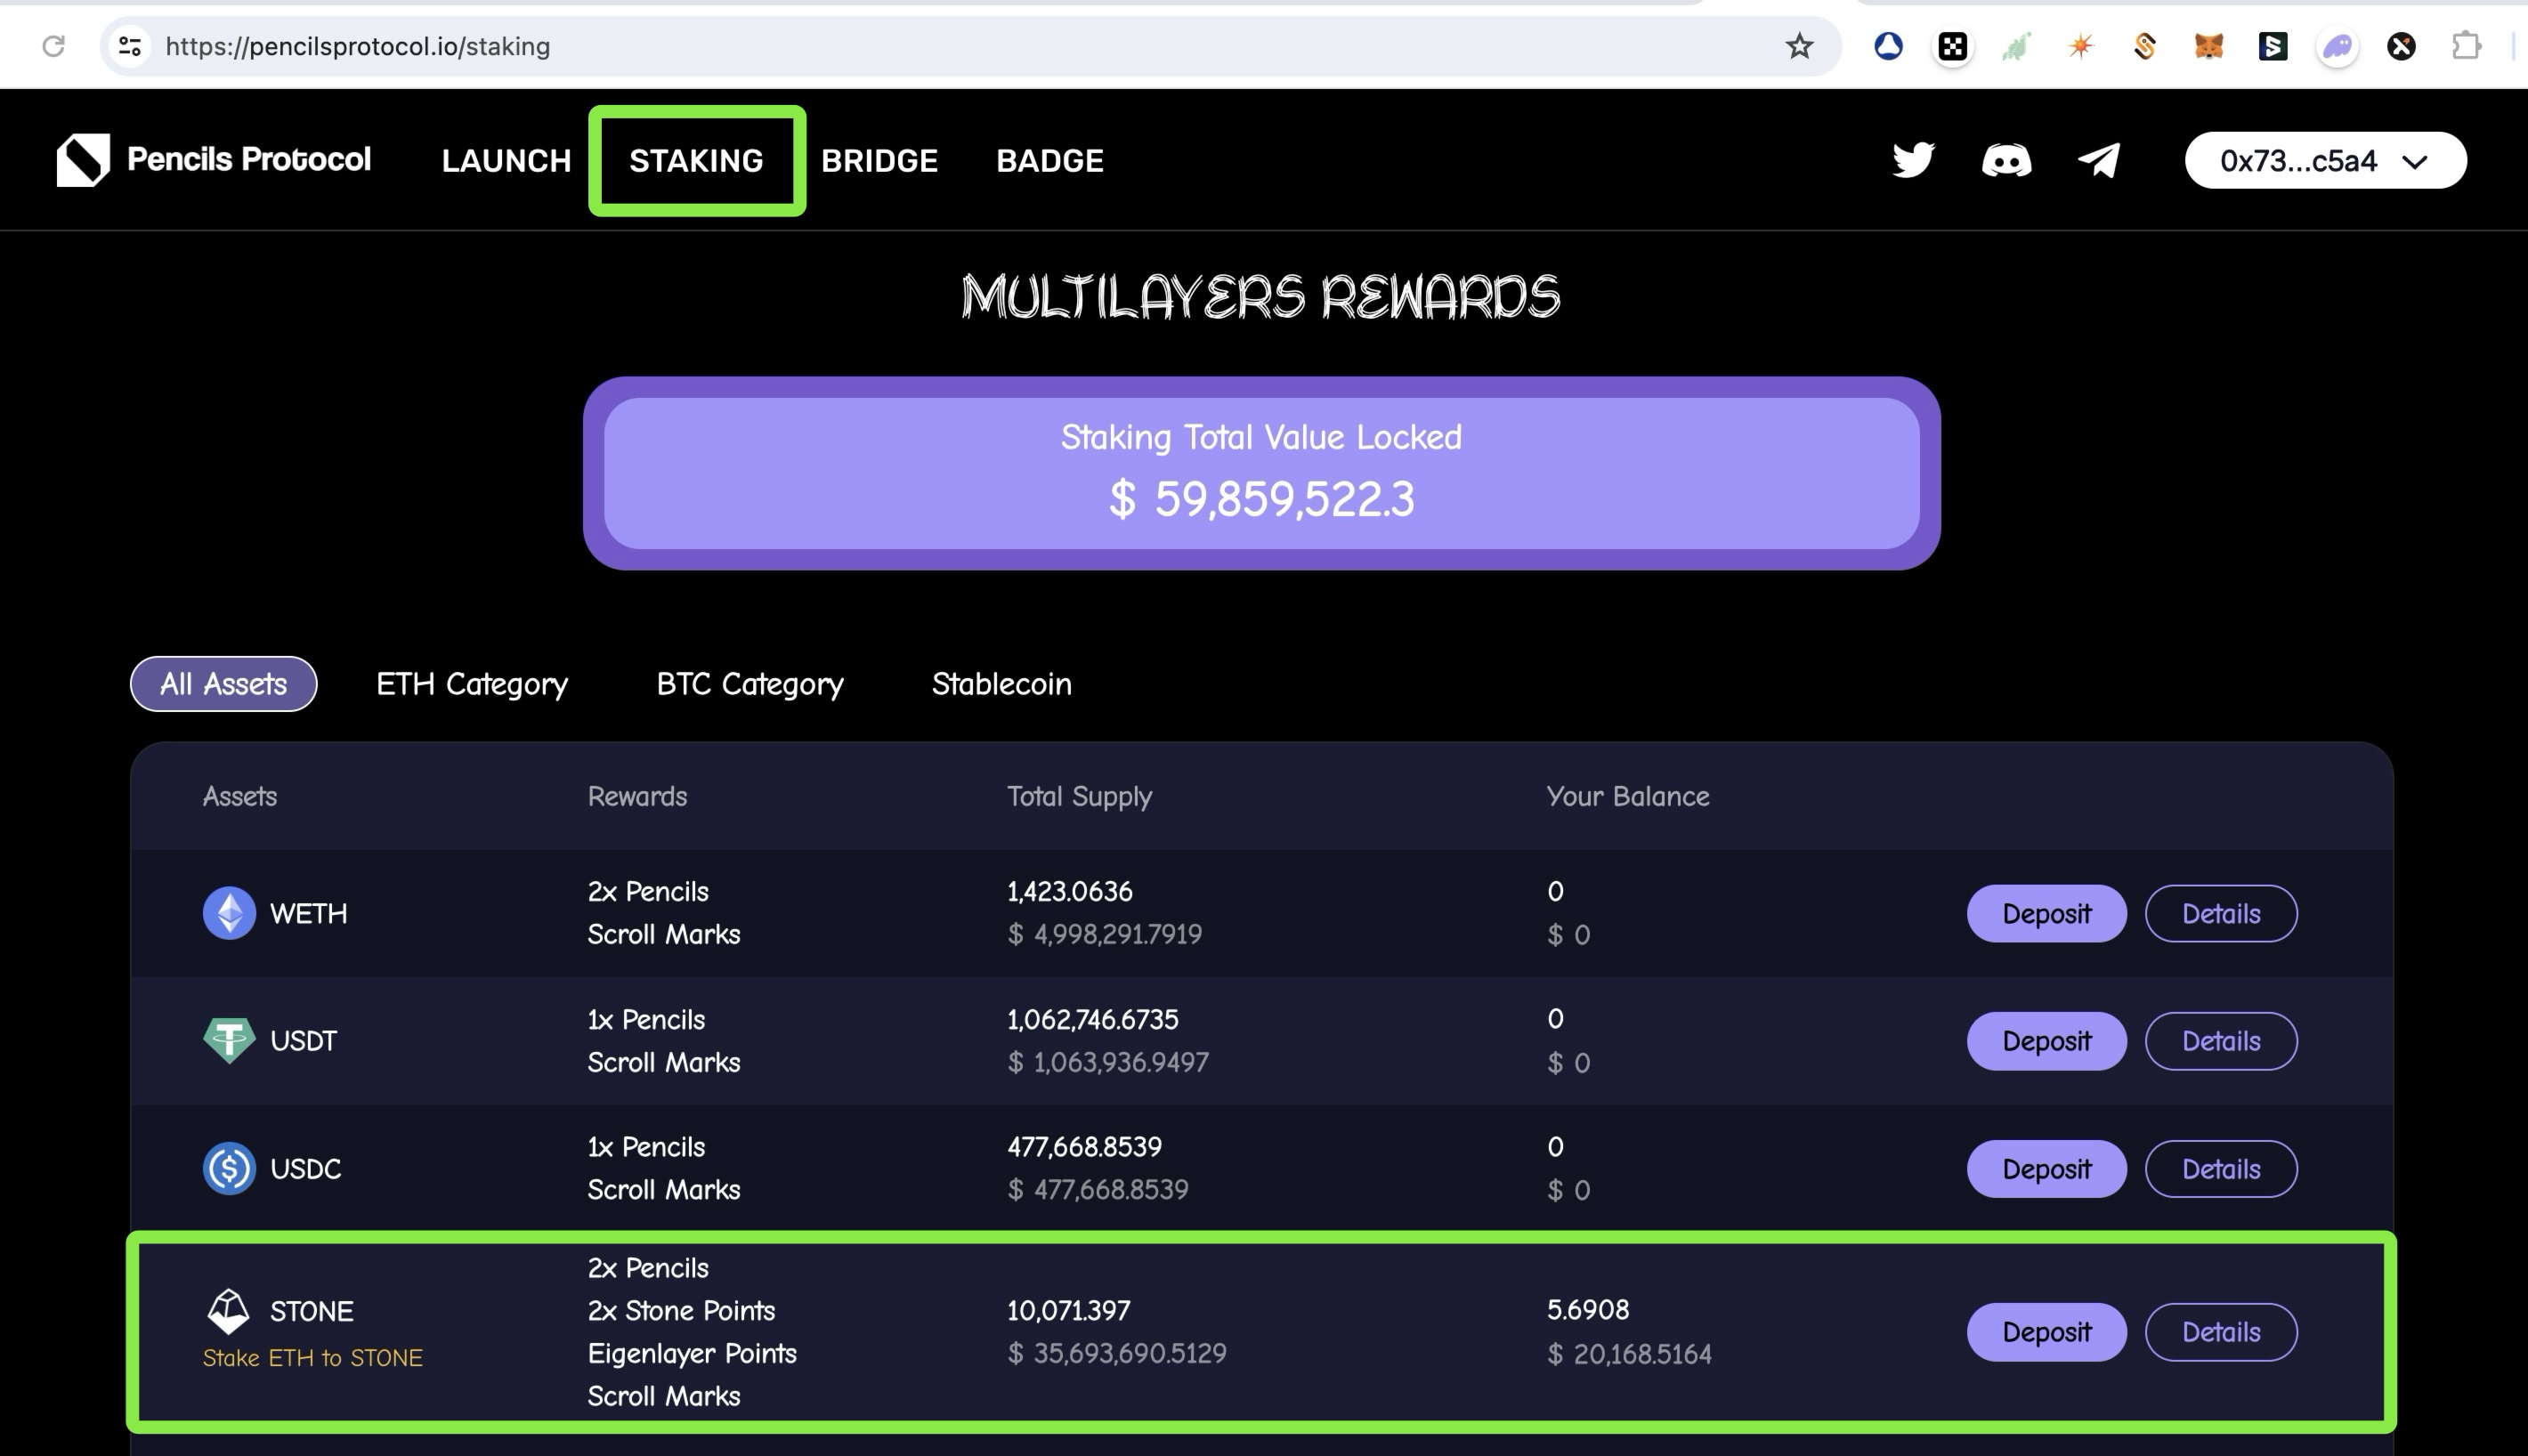
Task: Click the $ 4,998,291.7919 WETH value
Action: coord(1104,934)
